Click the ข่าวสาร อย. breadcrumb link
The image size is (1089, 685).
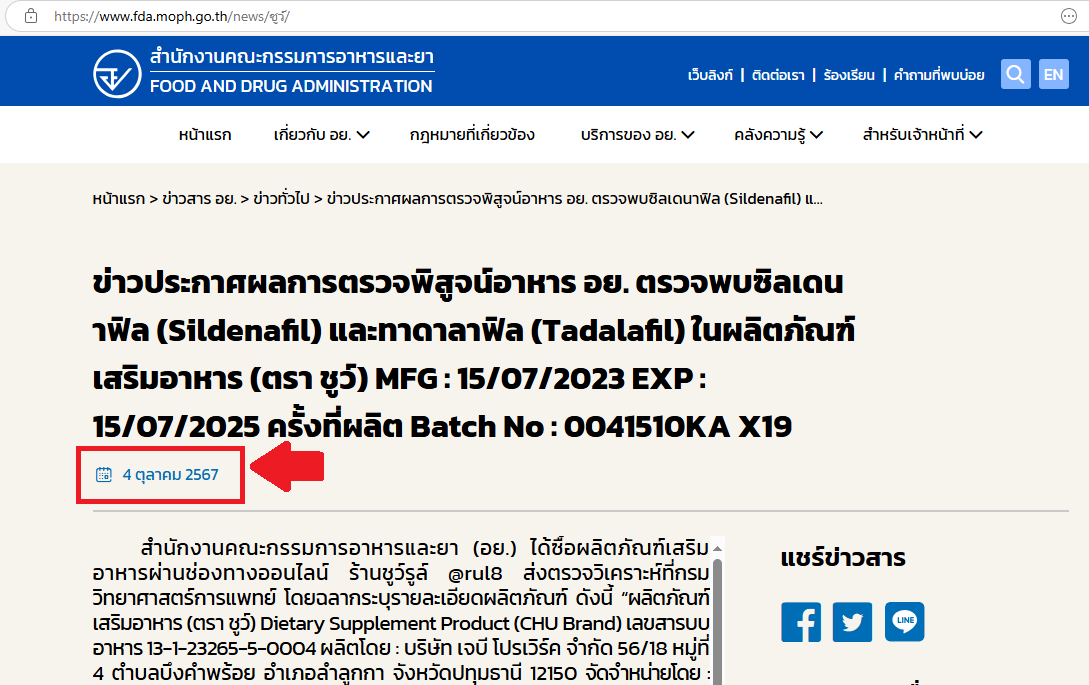[199, 199]
